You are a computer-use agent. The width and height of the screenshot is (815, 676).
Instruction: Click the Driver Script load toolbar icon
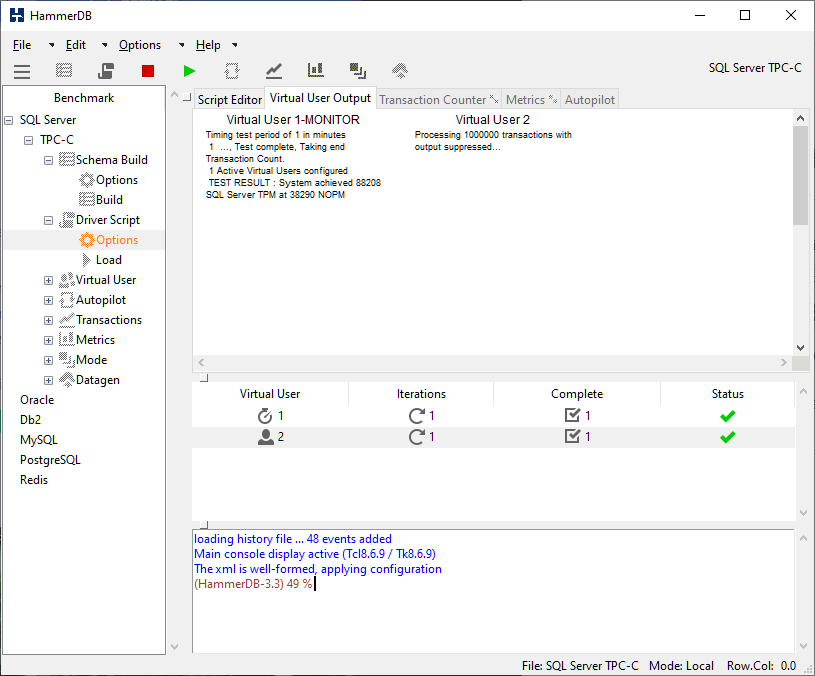pos(106,70)
